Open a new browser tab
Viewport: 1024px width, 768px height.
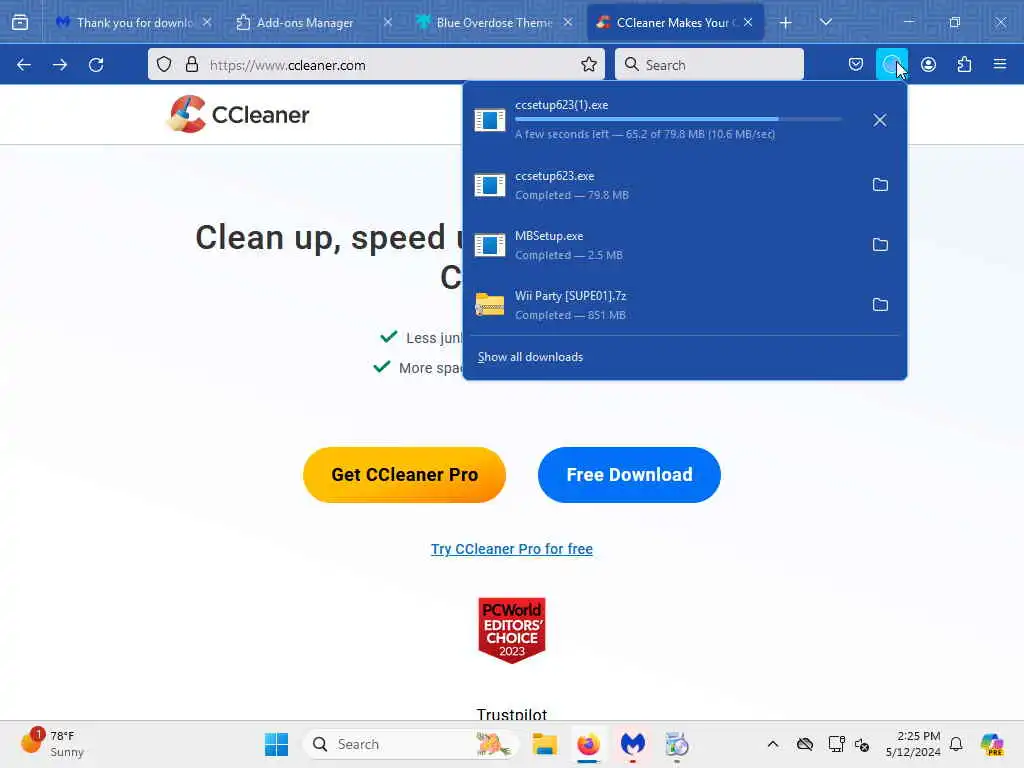[x=786, y=23]
